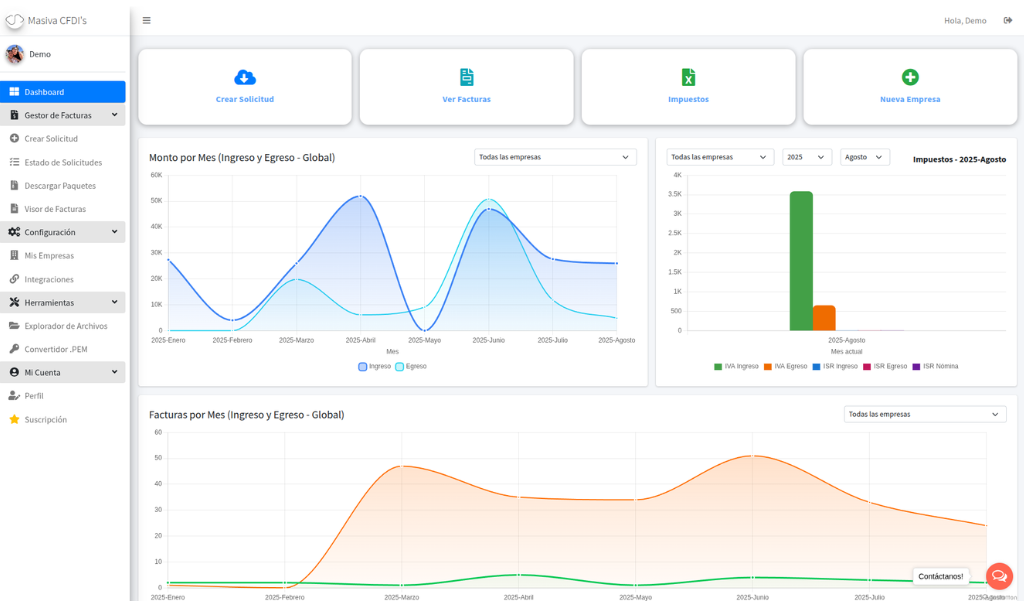Go to Suscripción in the sidebar

(45, 419)
